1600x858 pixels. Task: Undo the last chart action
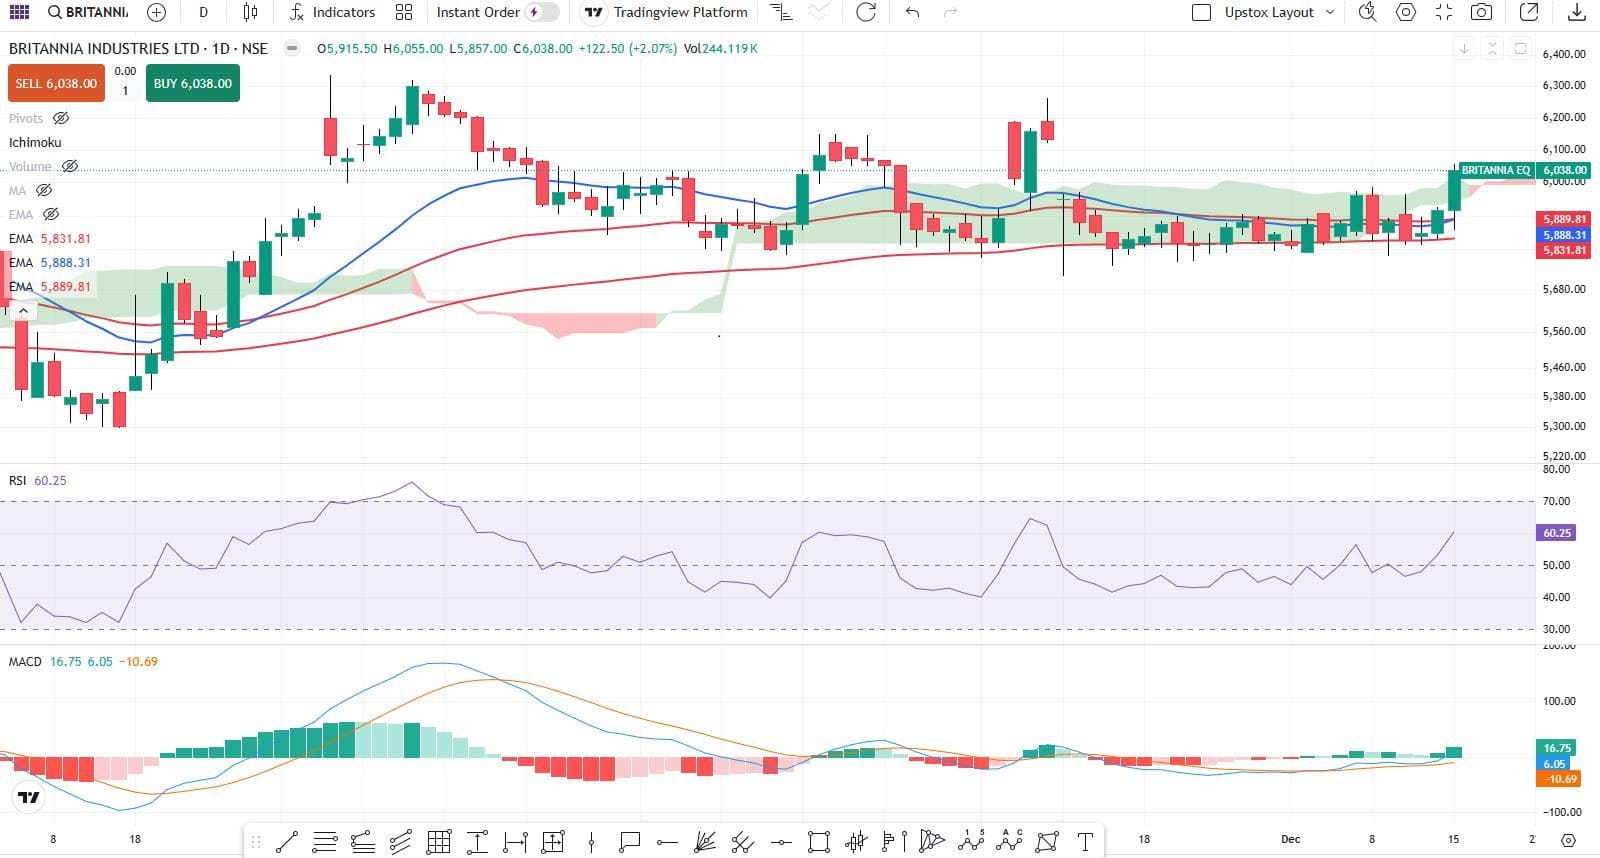[912, 12]
